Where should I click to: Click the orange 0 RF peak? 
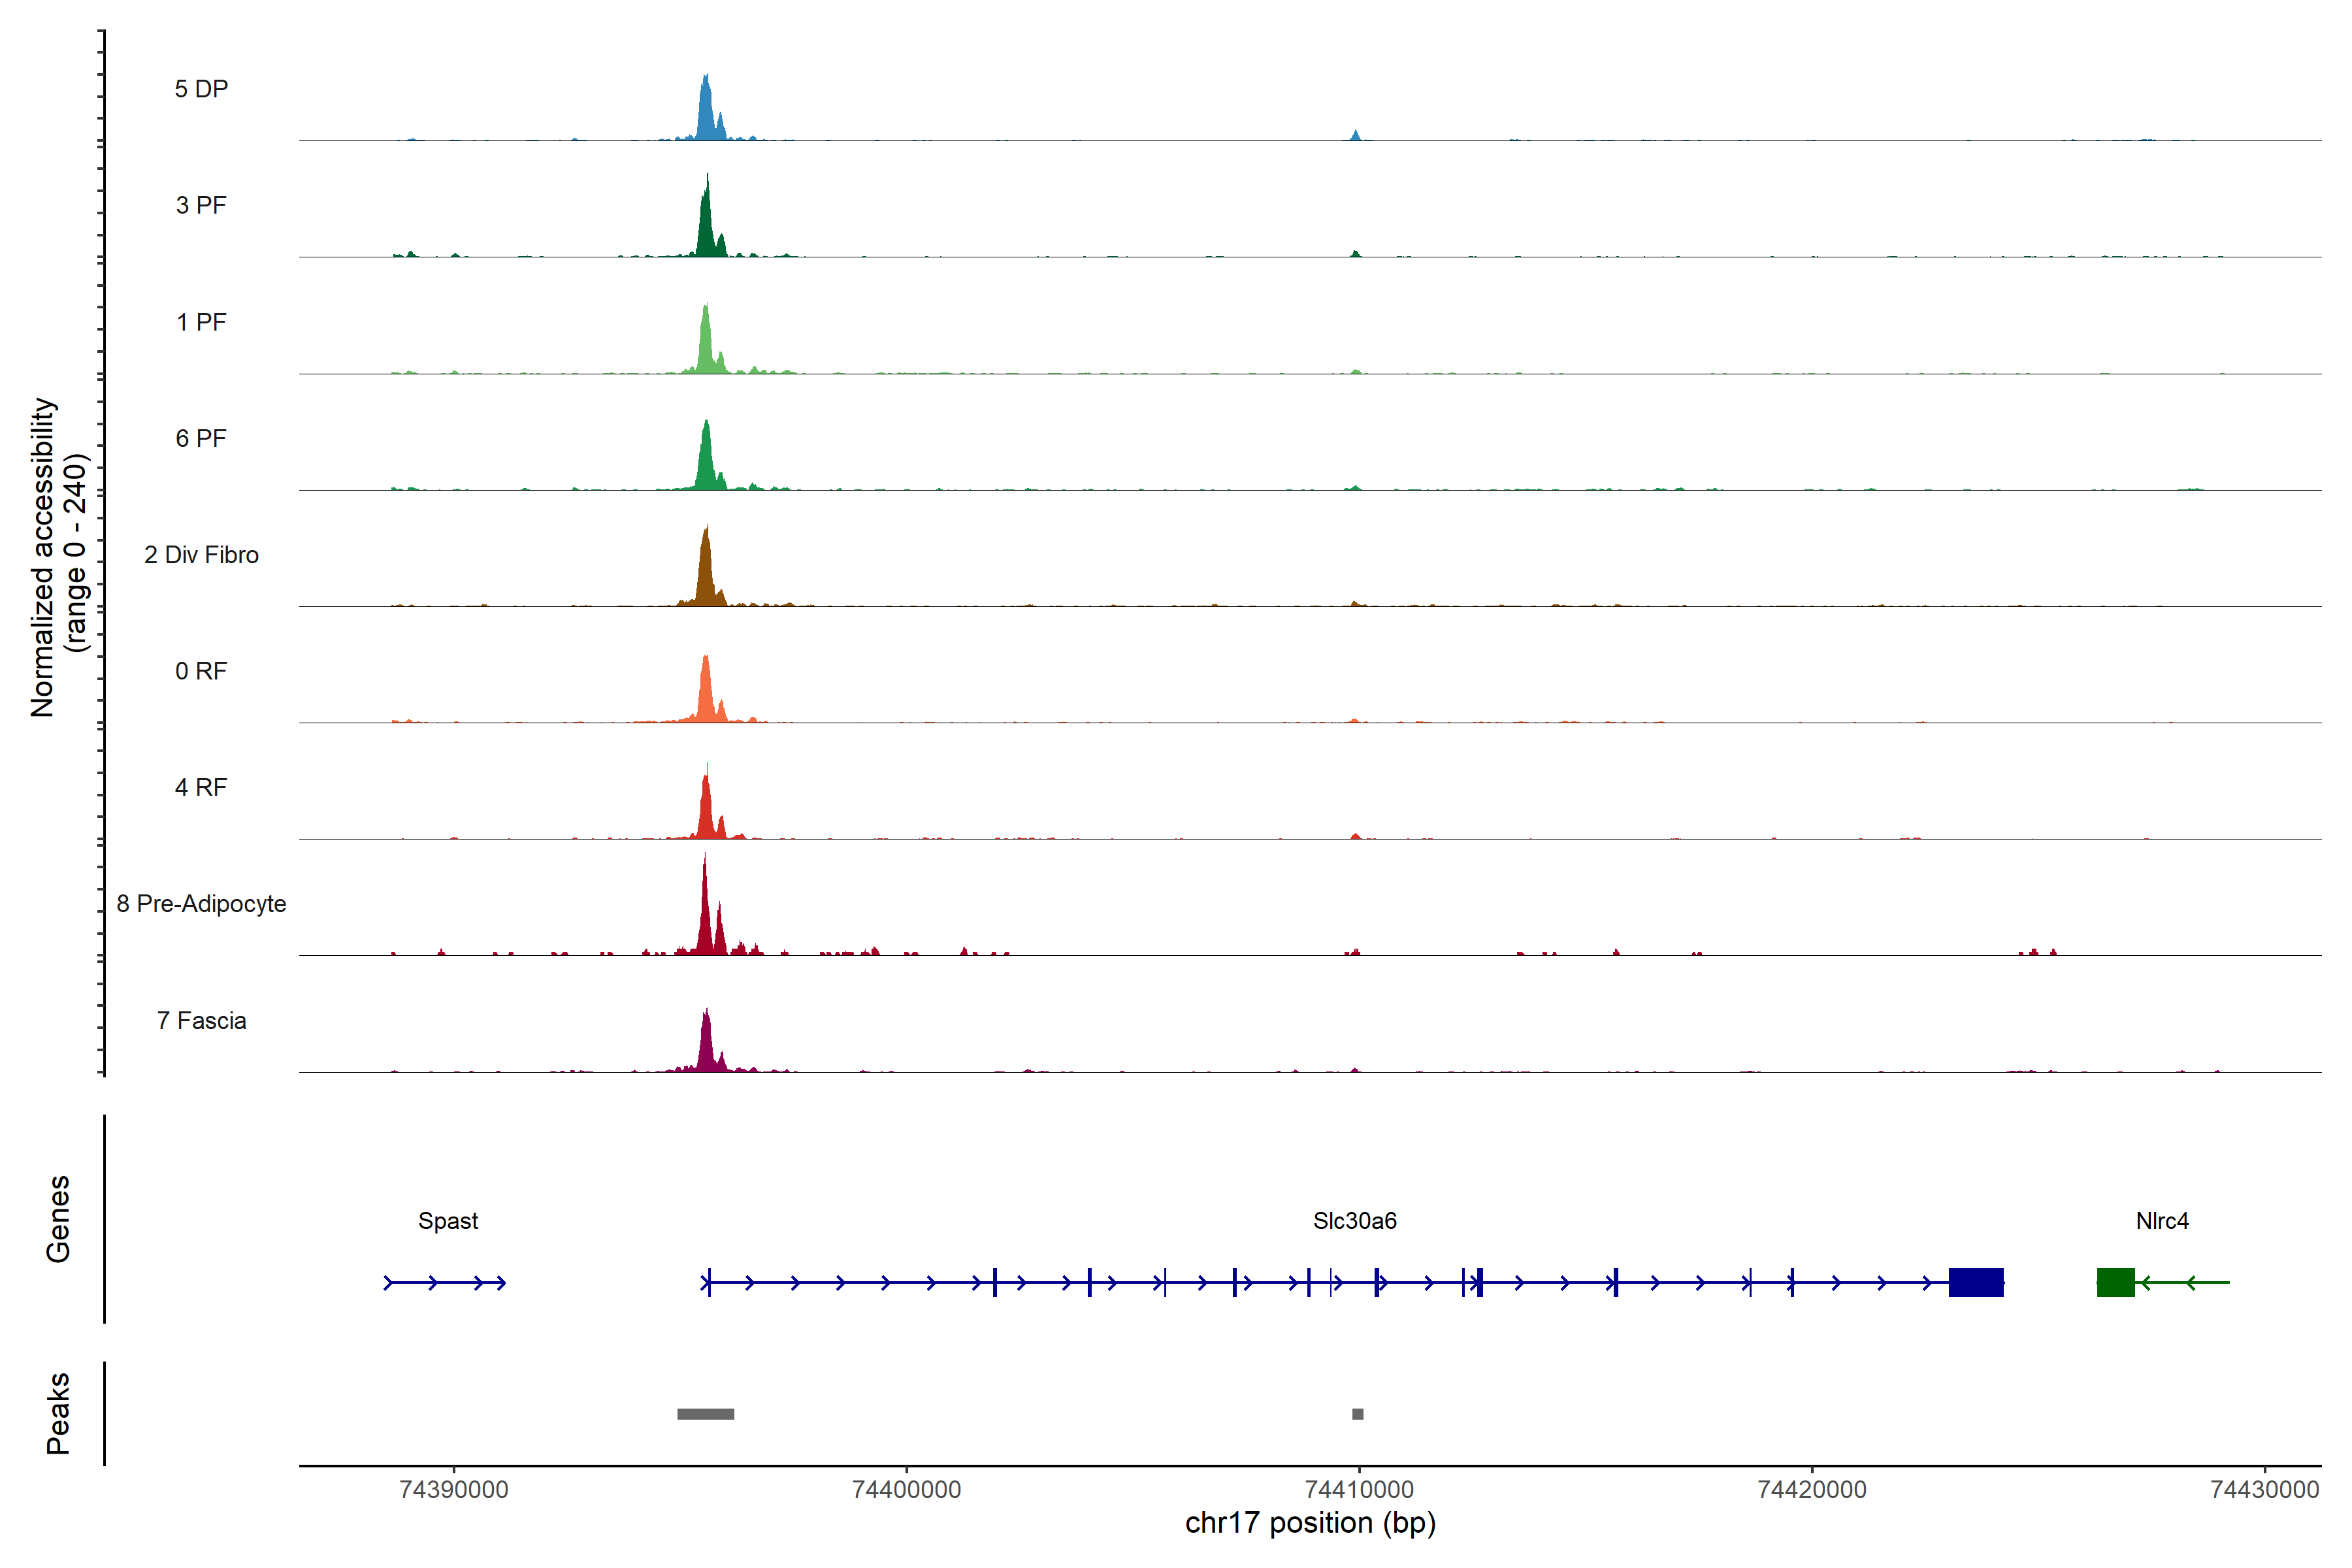pyautogui.click(x=706, y=695)
